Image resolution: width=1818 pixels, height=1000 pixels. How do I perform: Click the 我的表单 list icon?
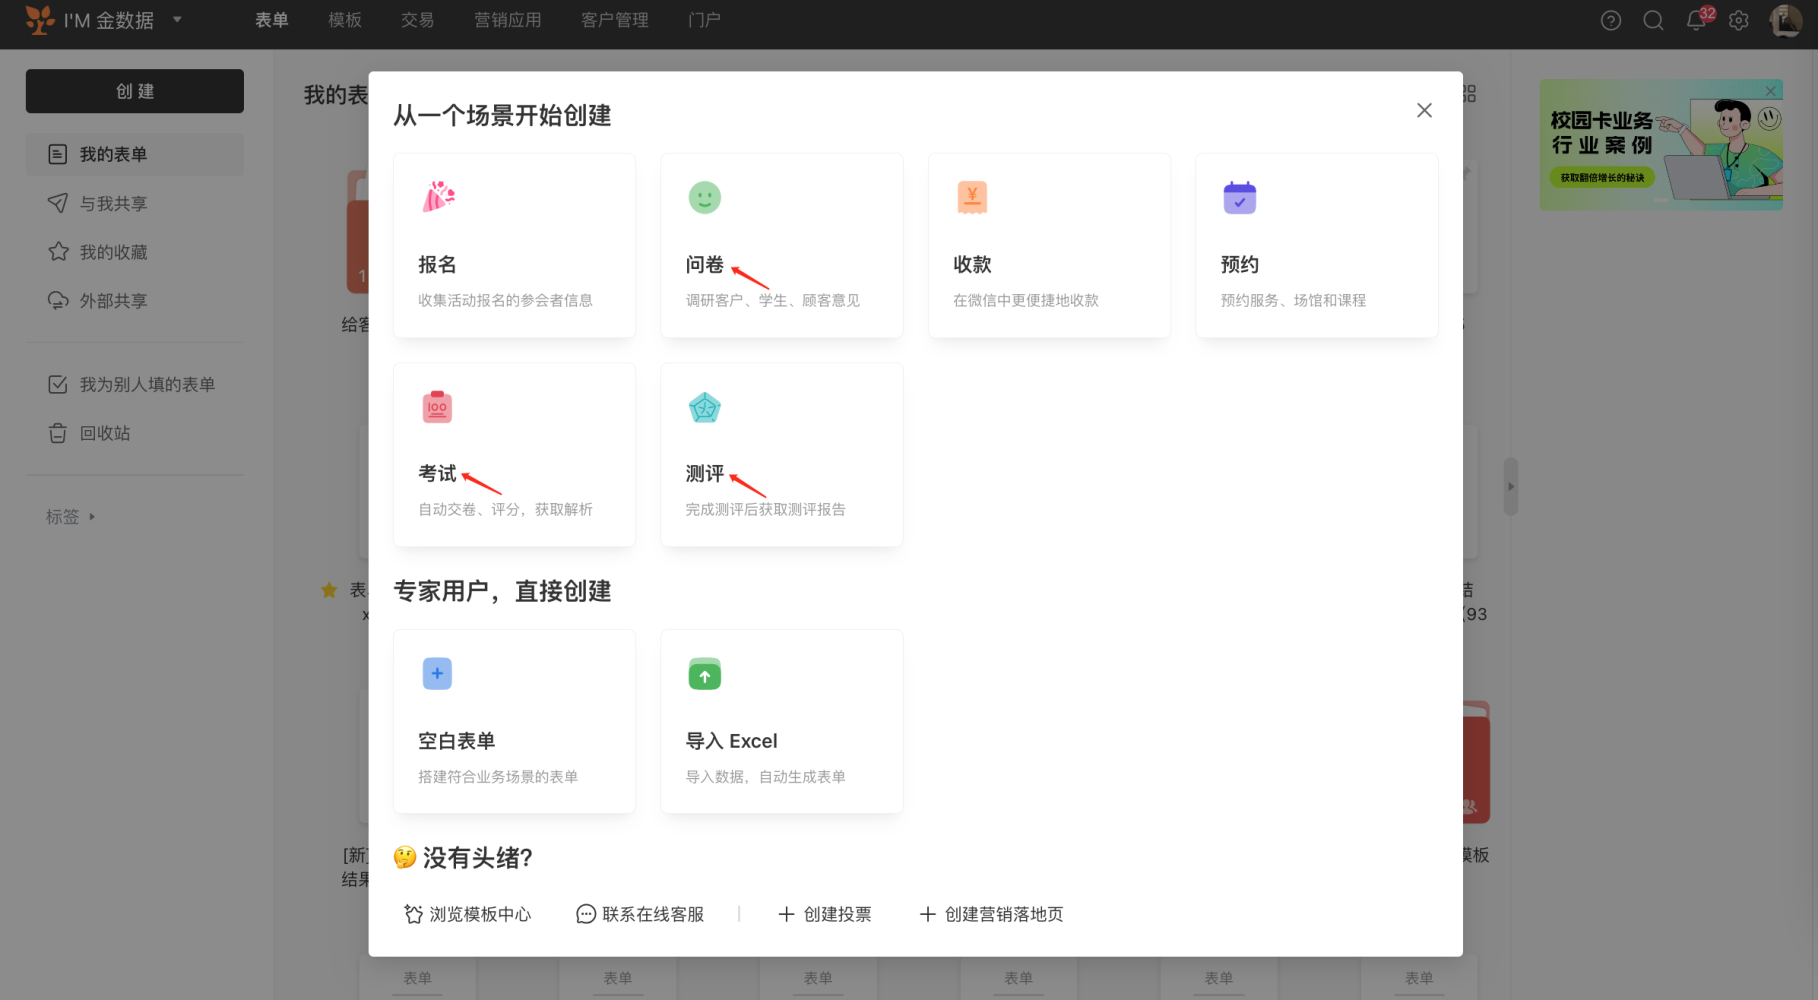pyautogui.click(x=58, y=154)
